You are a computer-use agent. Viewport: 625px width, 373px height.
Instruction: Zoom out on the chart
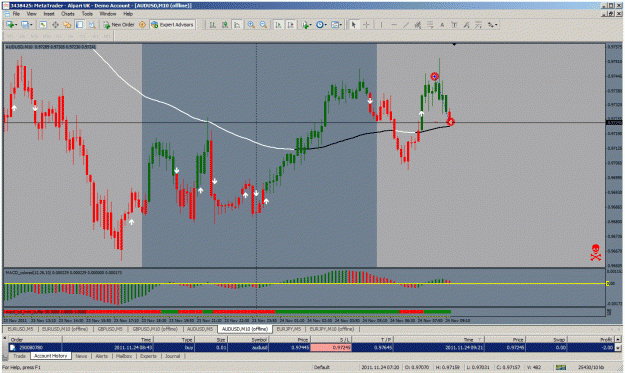click(x=263, y=25)
